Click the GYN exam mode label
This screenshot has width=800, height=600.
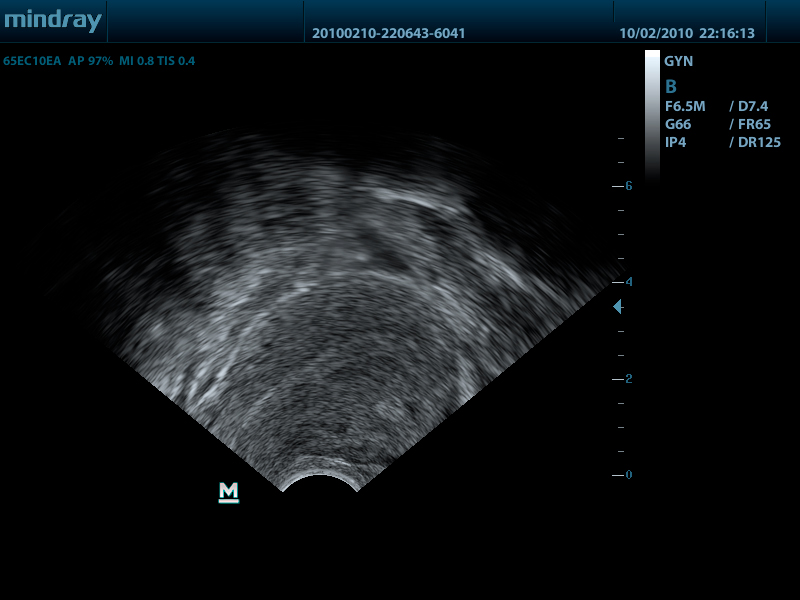pos(679,61)
